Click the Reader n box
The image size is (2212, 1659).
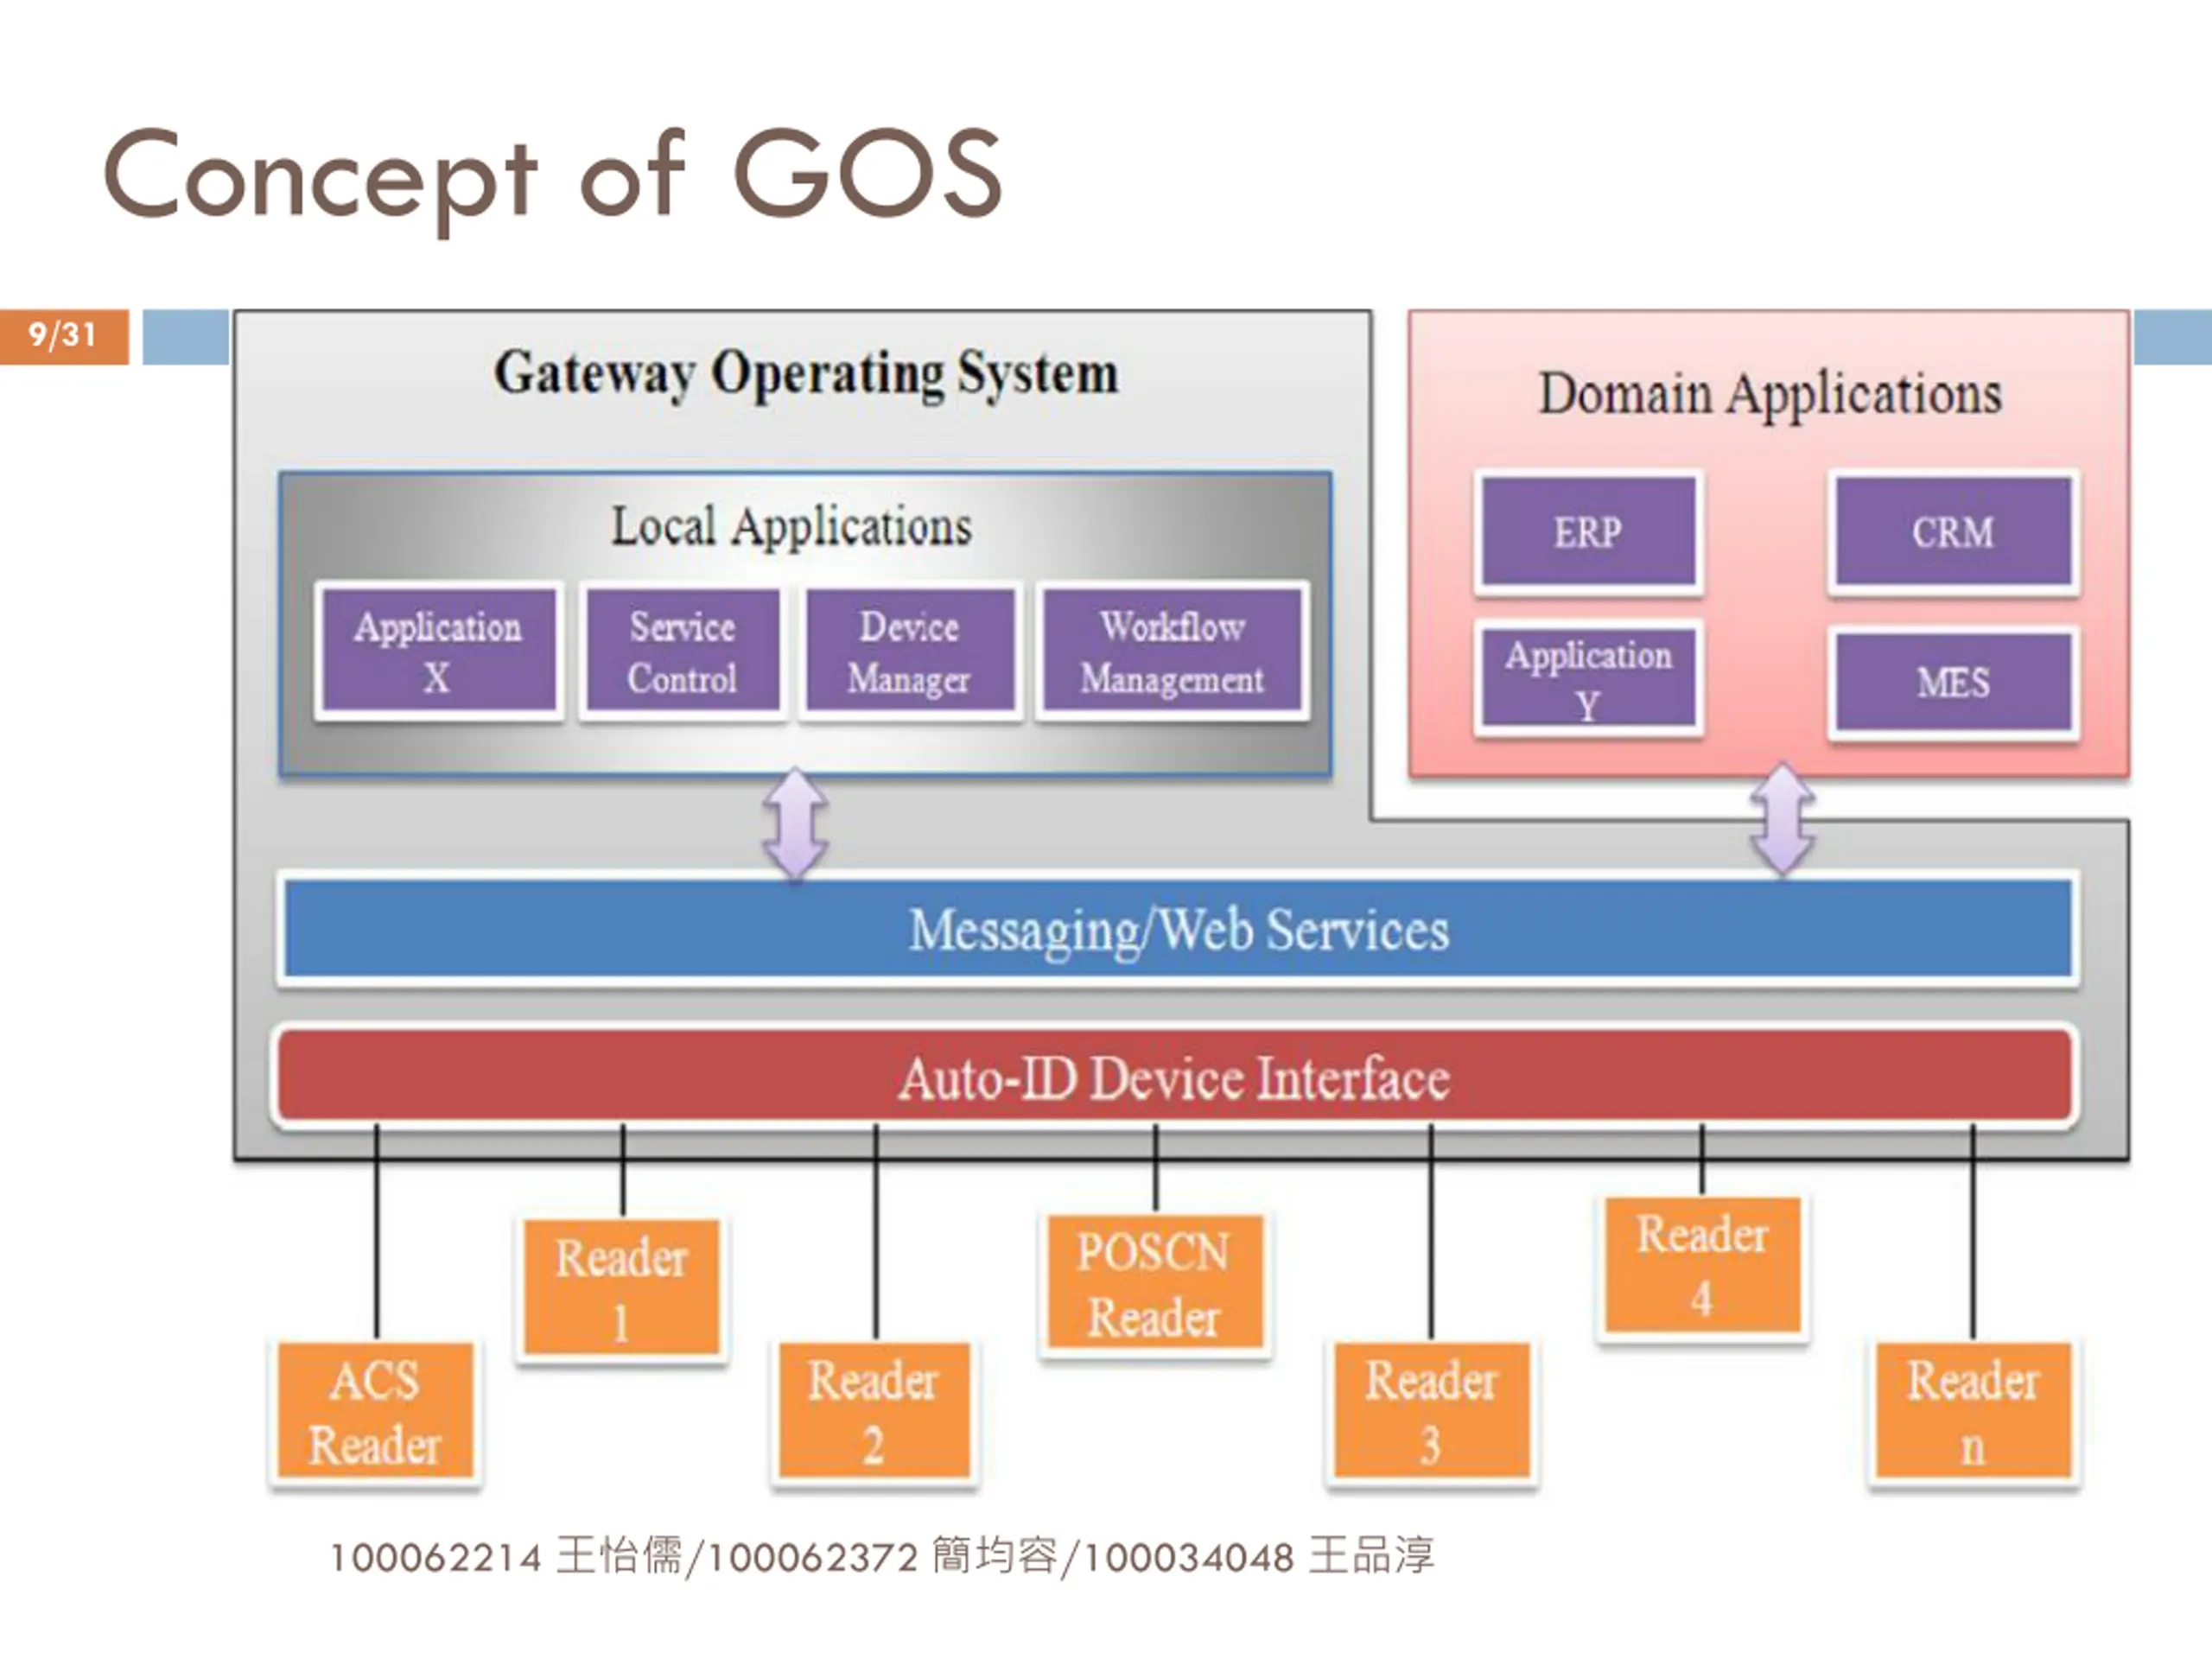point(1973,1412)
